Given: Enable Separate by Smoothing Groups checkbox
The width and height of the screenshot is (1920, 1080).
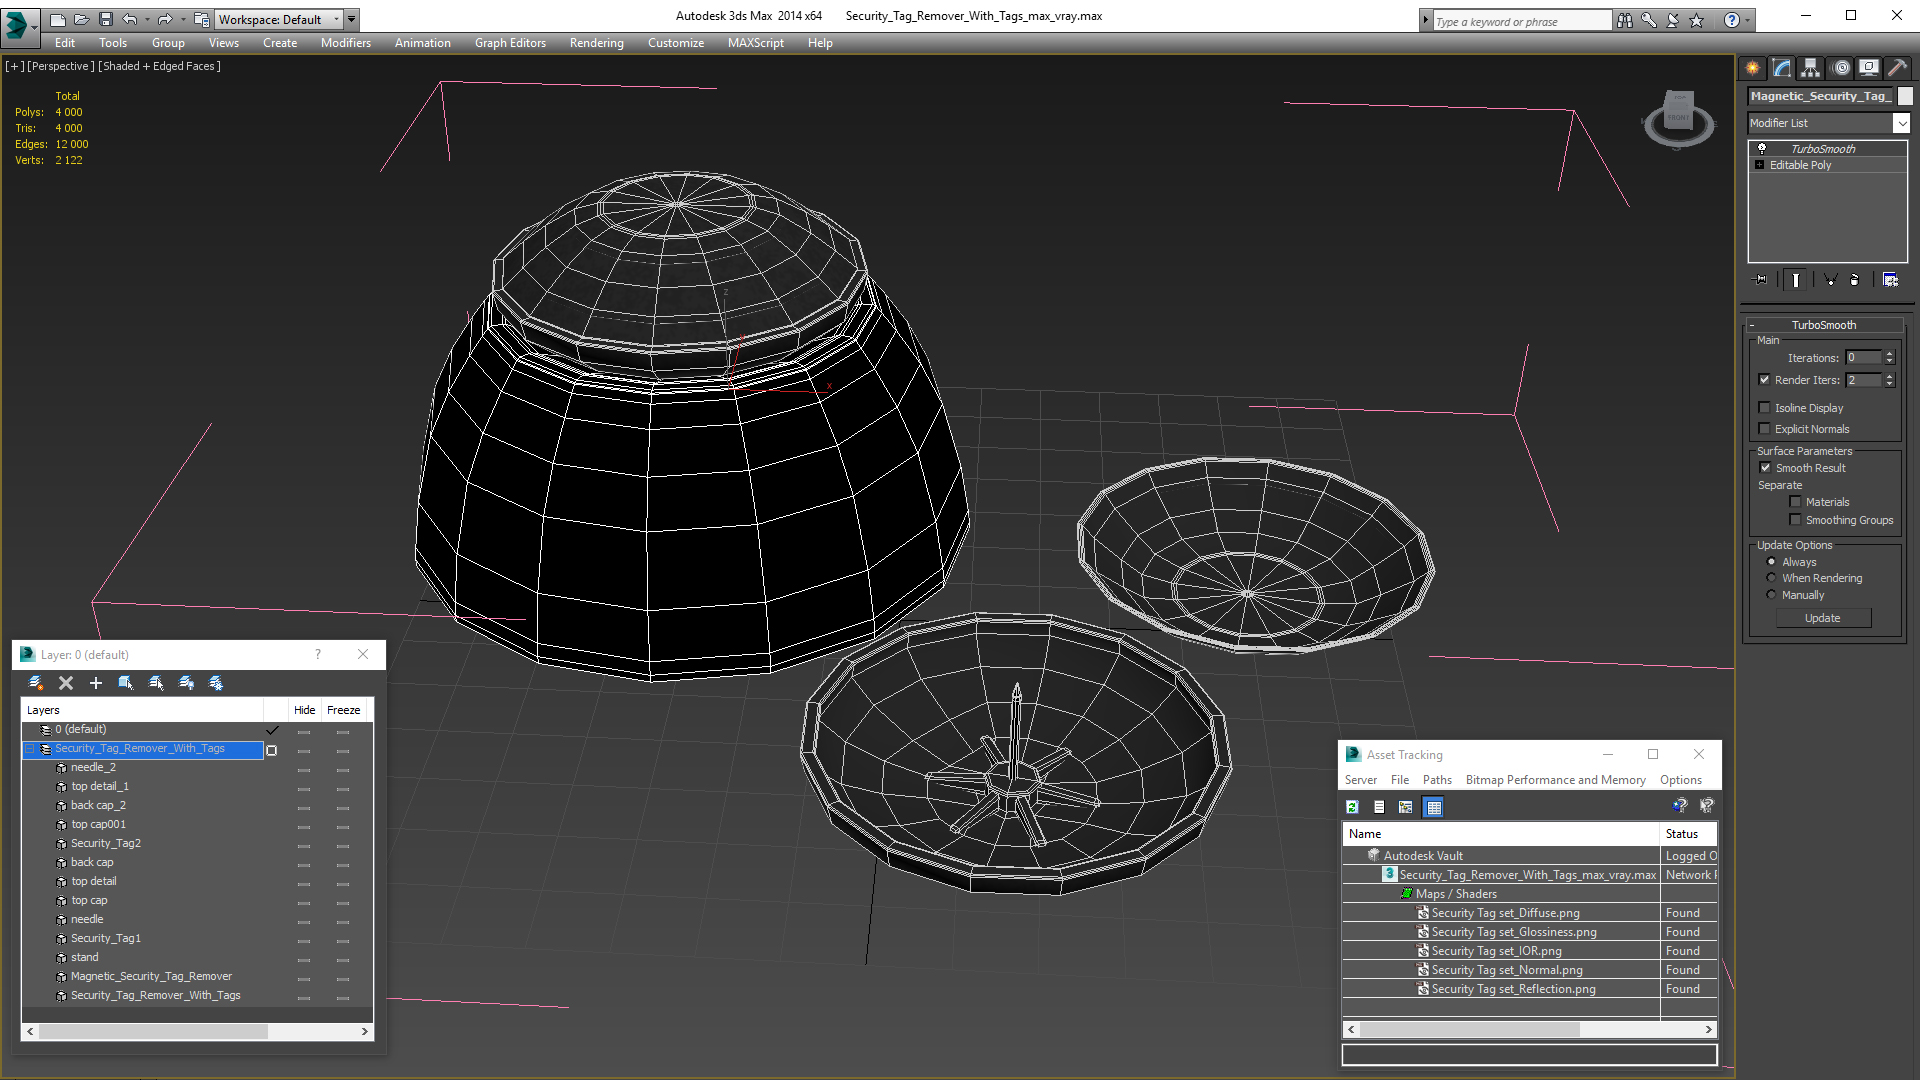Looking at the screenshot, I should click(x=1795, y=520).
